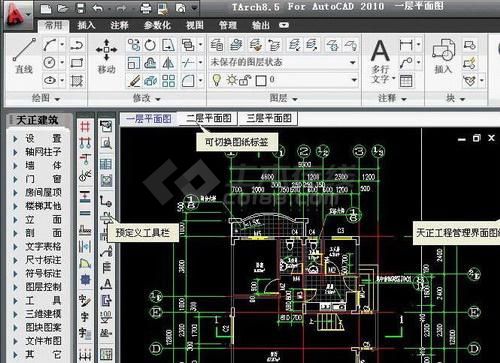Switch to 二层平面图 drawing tab
The image size is (500, 363).
[x=209, y=118]
